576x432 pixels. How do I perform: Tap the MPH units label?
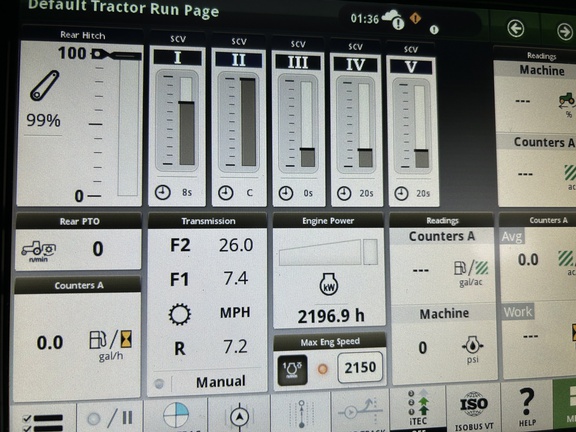coord(235,312)
